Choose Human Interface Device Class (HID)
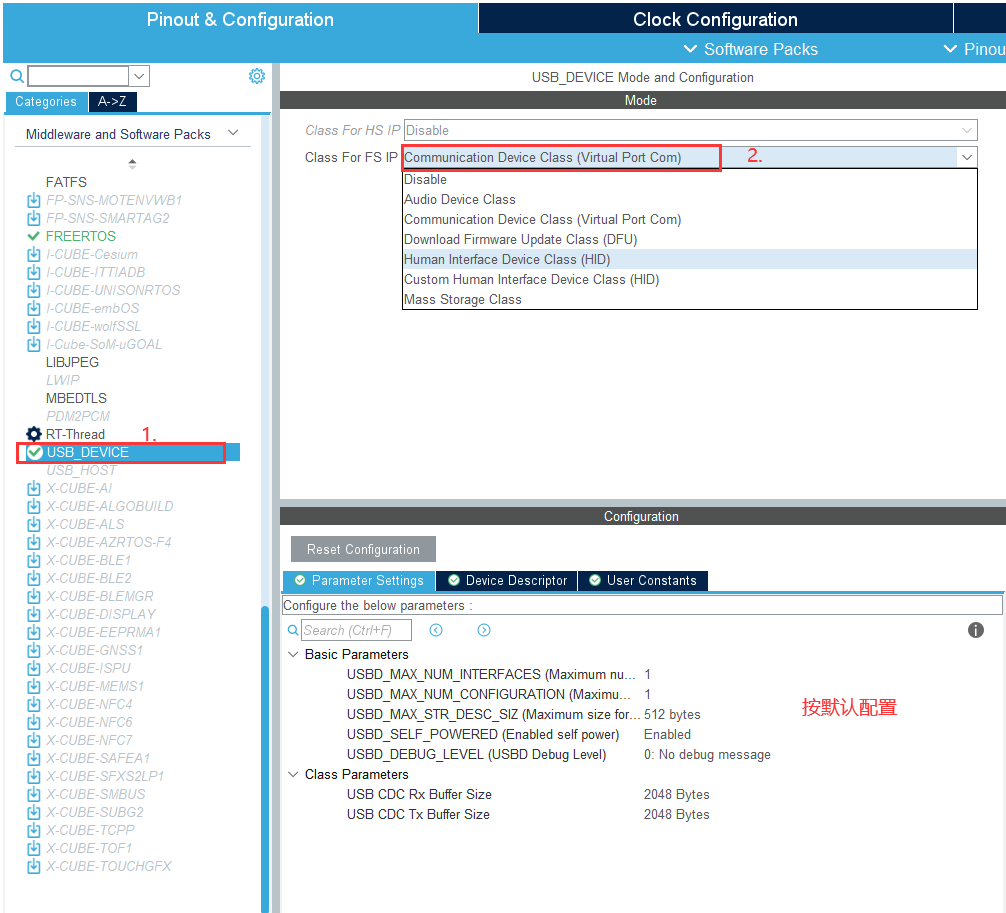 [x=690, y=259]
